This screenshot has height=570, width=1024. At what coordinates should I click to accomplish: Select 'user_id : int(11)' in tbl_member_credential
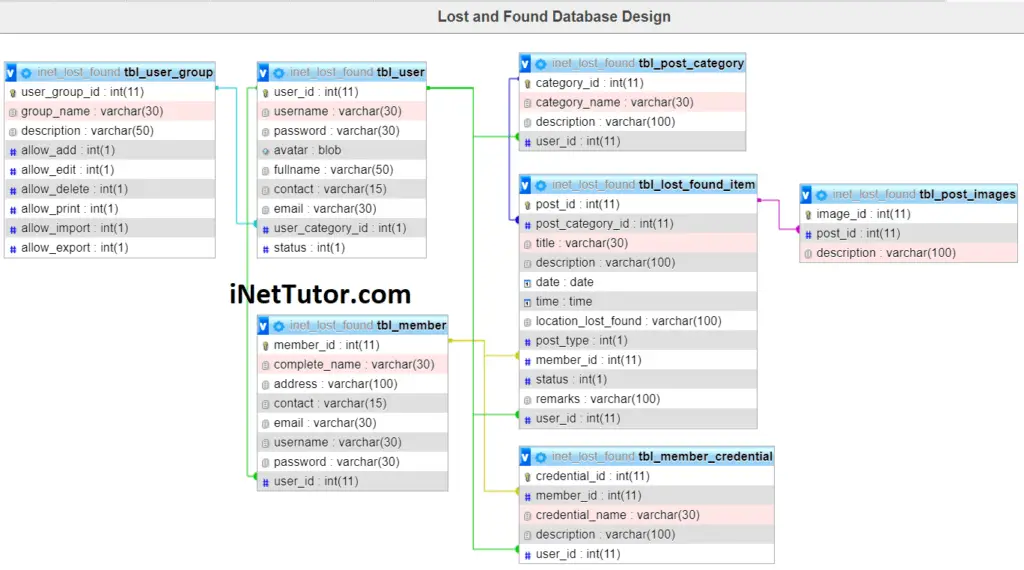[647, 554]
